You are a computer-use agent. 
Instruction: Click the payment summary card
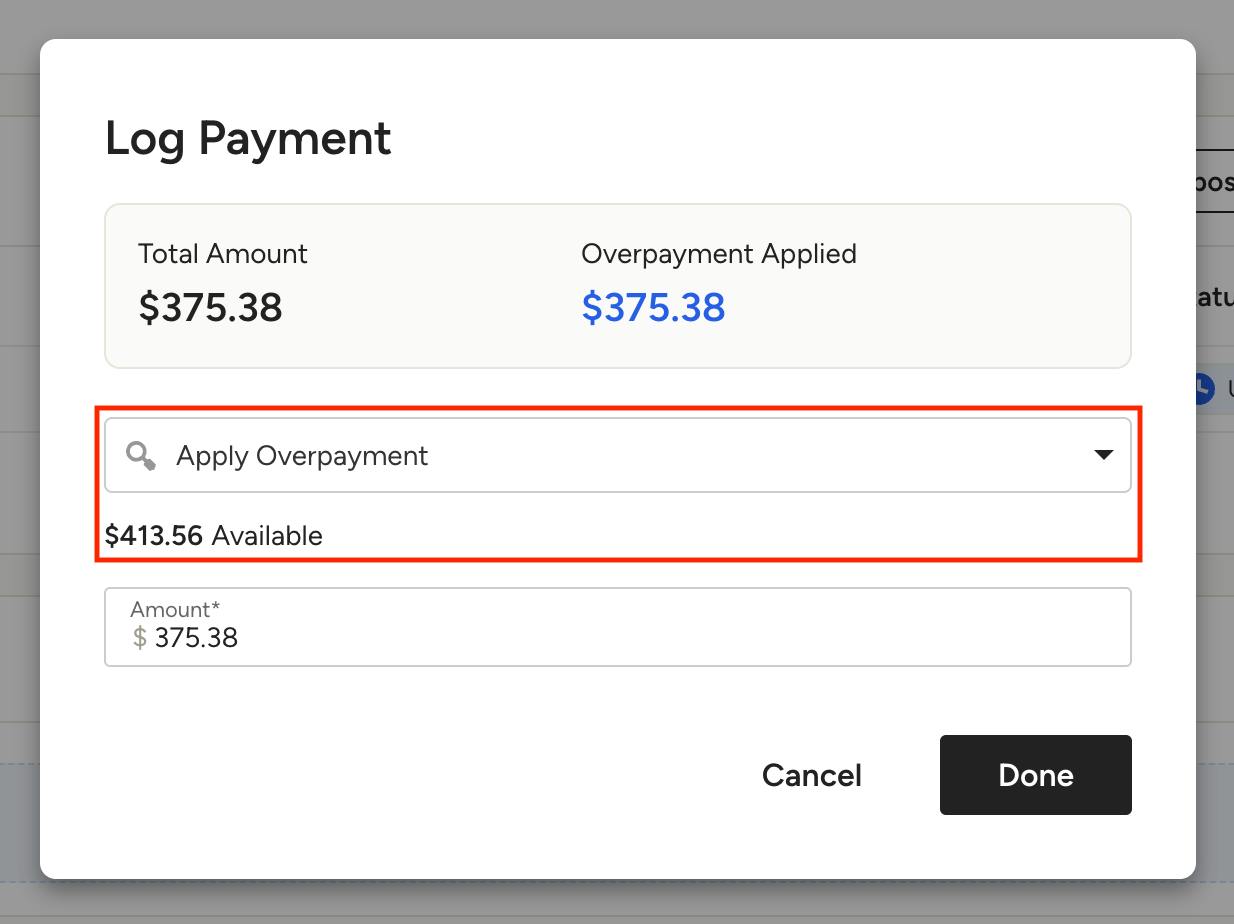click(x=618, y=286)
